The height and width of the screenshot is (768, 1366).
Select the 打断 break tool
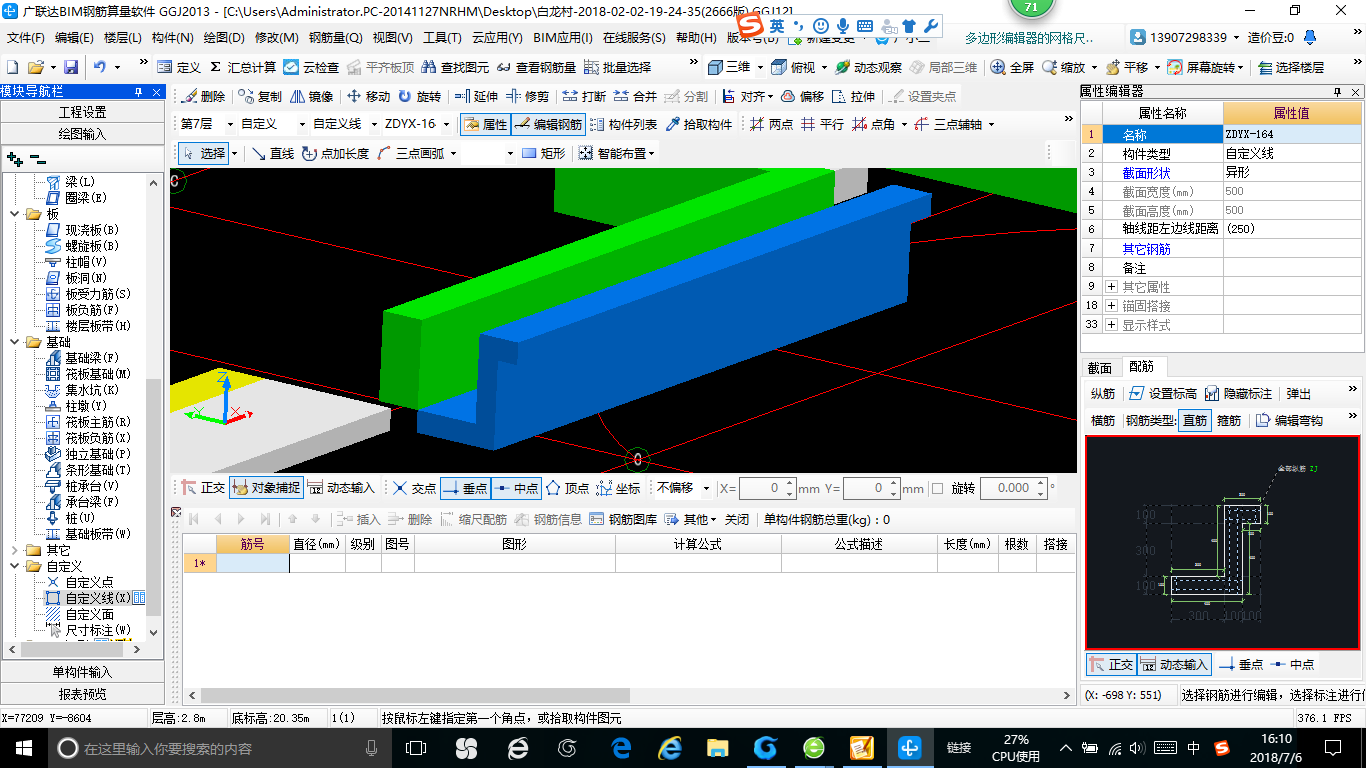tap(584, 96)
